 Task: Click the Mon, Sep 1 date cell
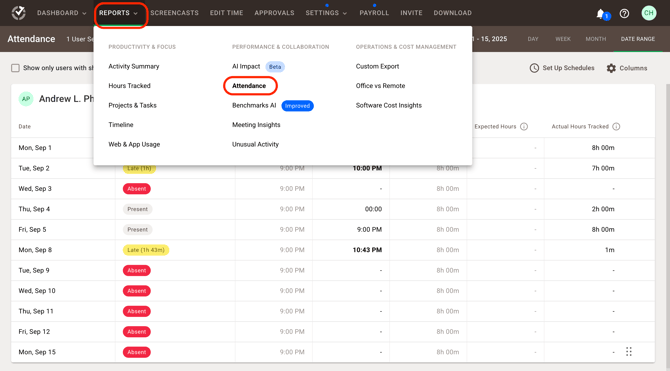click(x=35, y=148)
